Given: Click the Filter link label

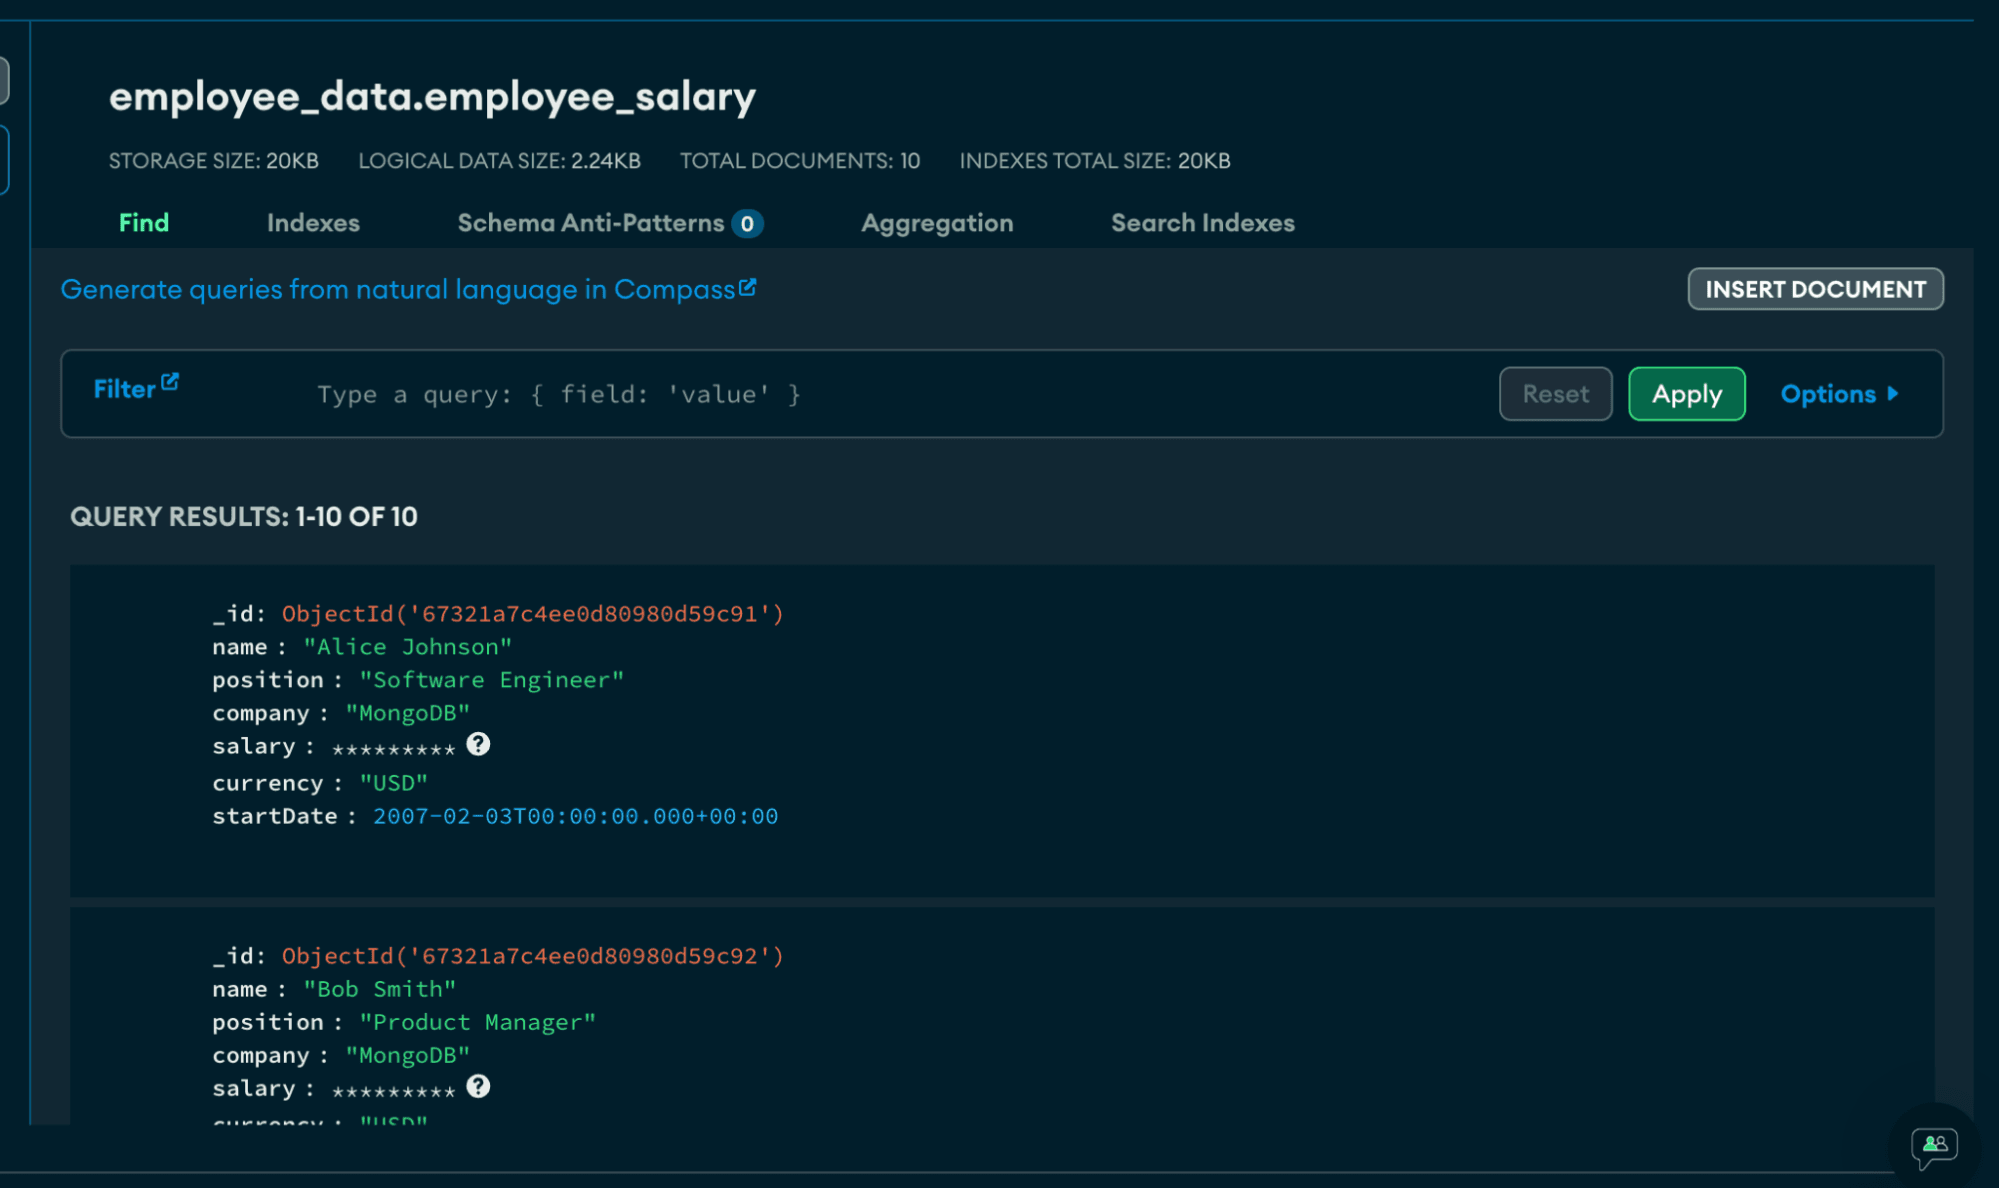Looking at the screenshot, I should point(124,389).
